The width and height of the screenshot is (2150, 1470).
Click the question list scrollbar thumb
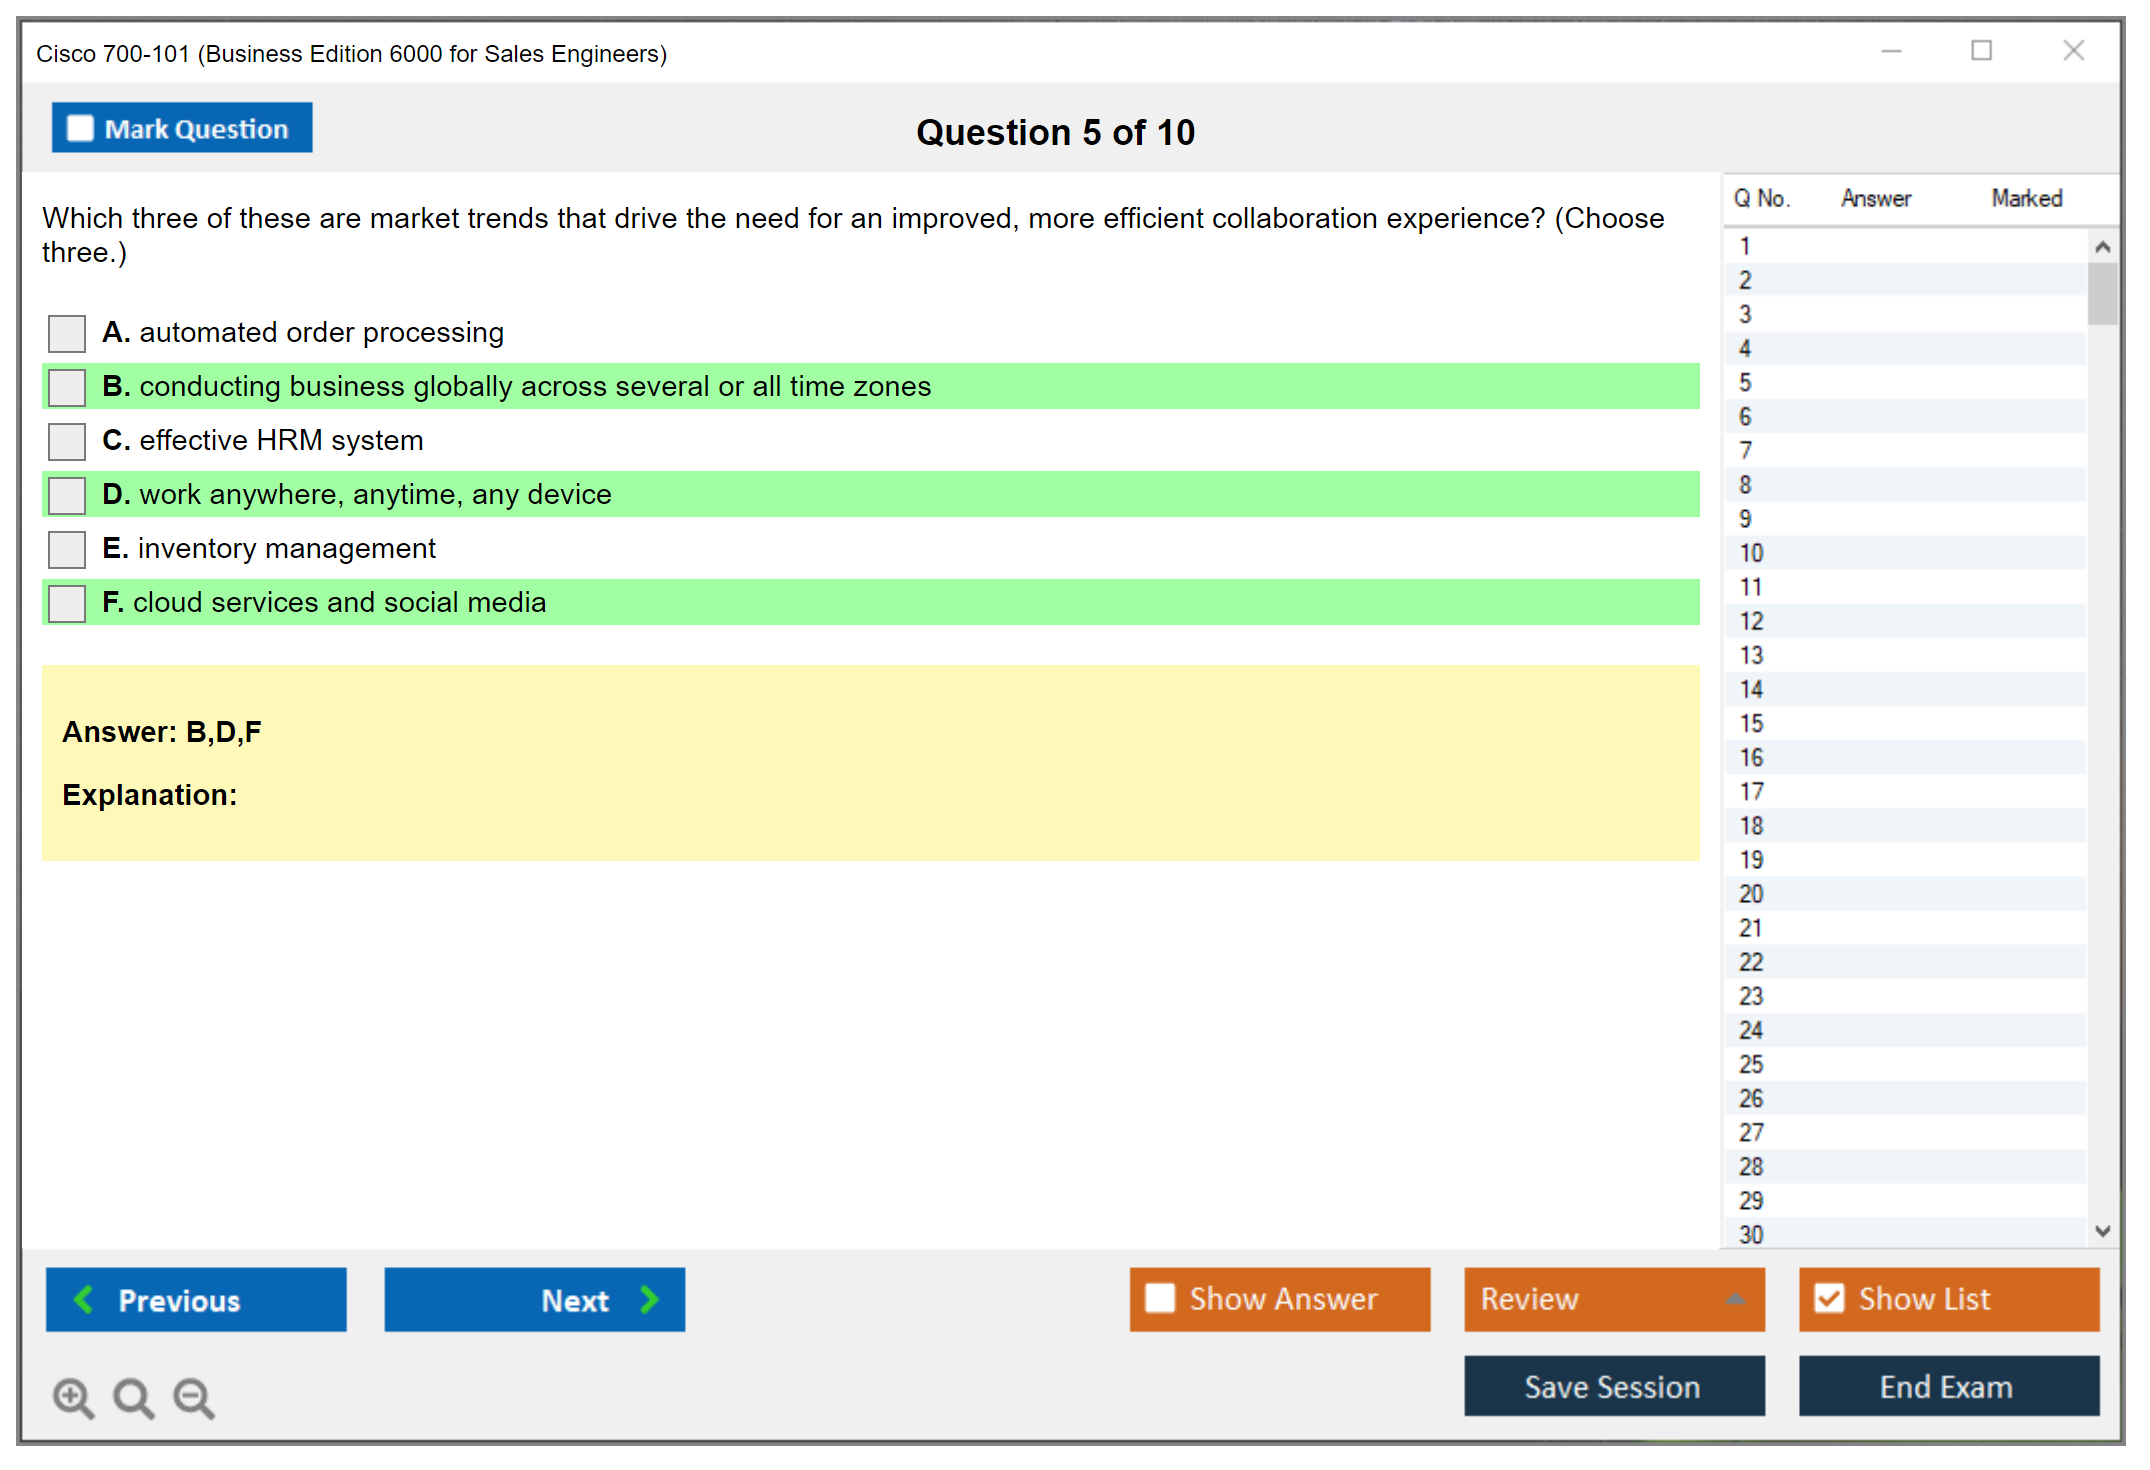(2102, 294)
